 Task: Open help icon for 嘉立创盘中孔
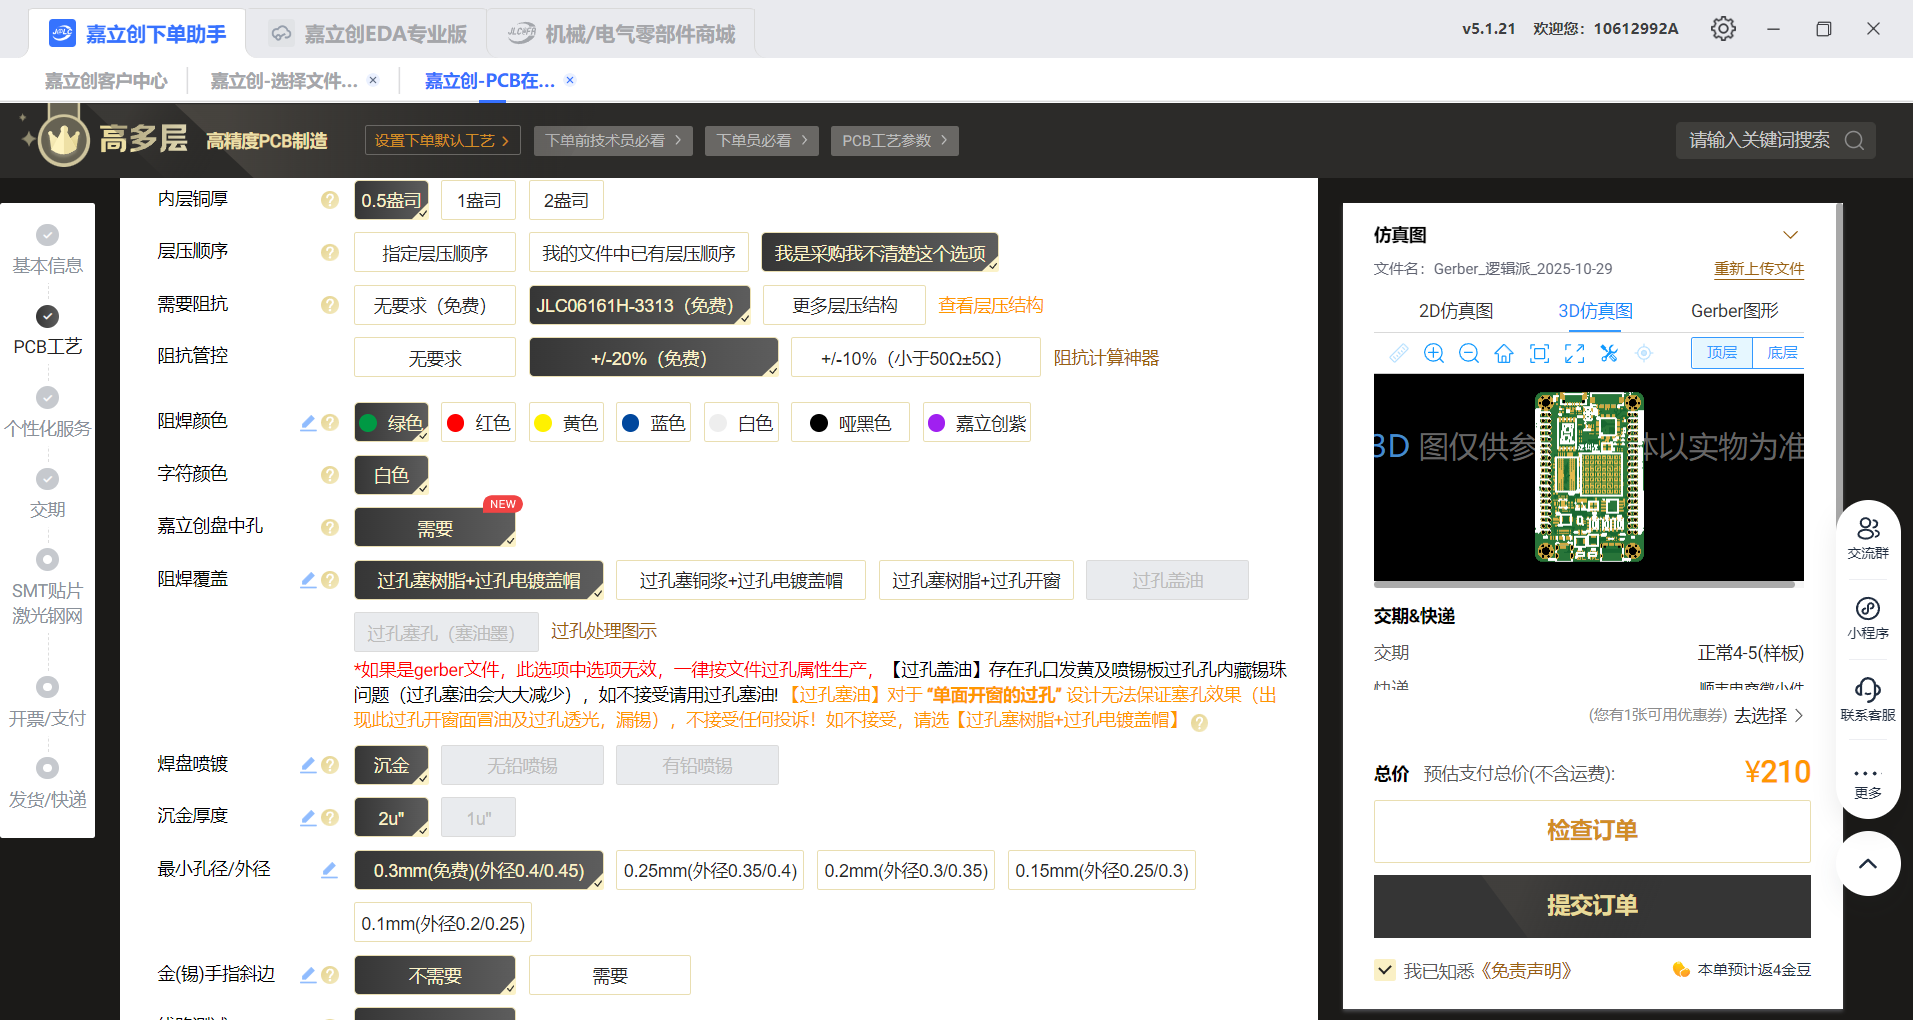[330, 527]
